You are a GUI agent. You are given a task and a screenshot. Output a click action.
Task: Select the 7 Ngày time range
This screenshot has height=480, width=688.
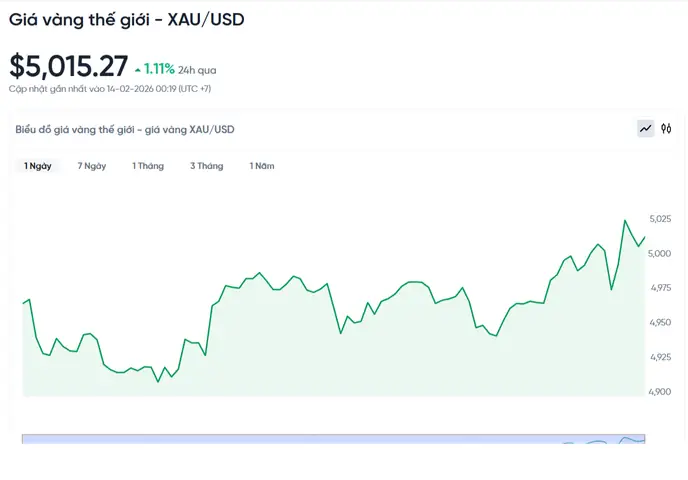click(x=92, y=166)
